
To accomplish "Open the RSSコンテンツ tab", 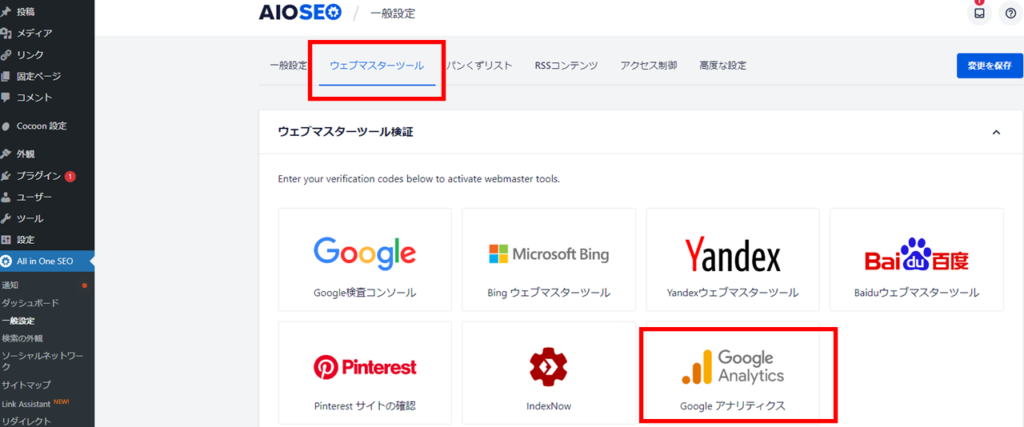I will coord(566,65).
